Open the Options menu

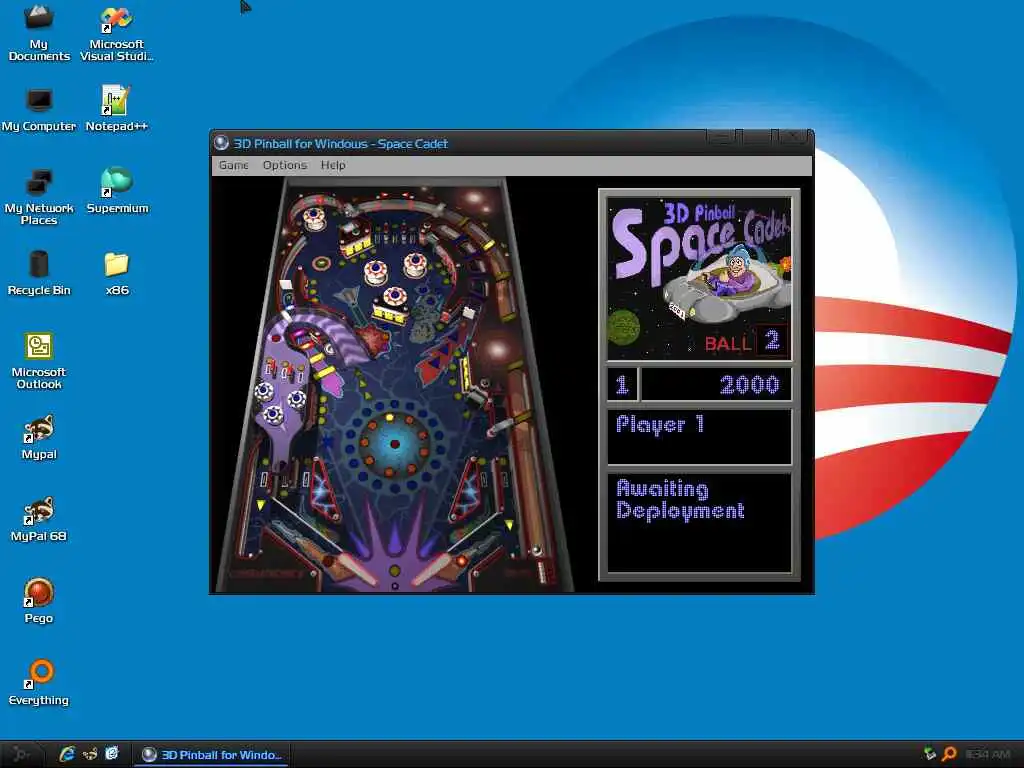[285, 165]
